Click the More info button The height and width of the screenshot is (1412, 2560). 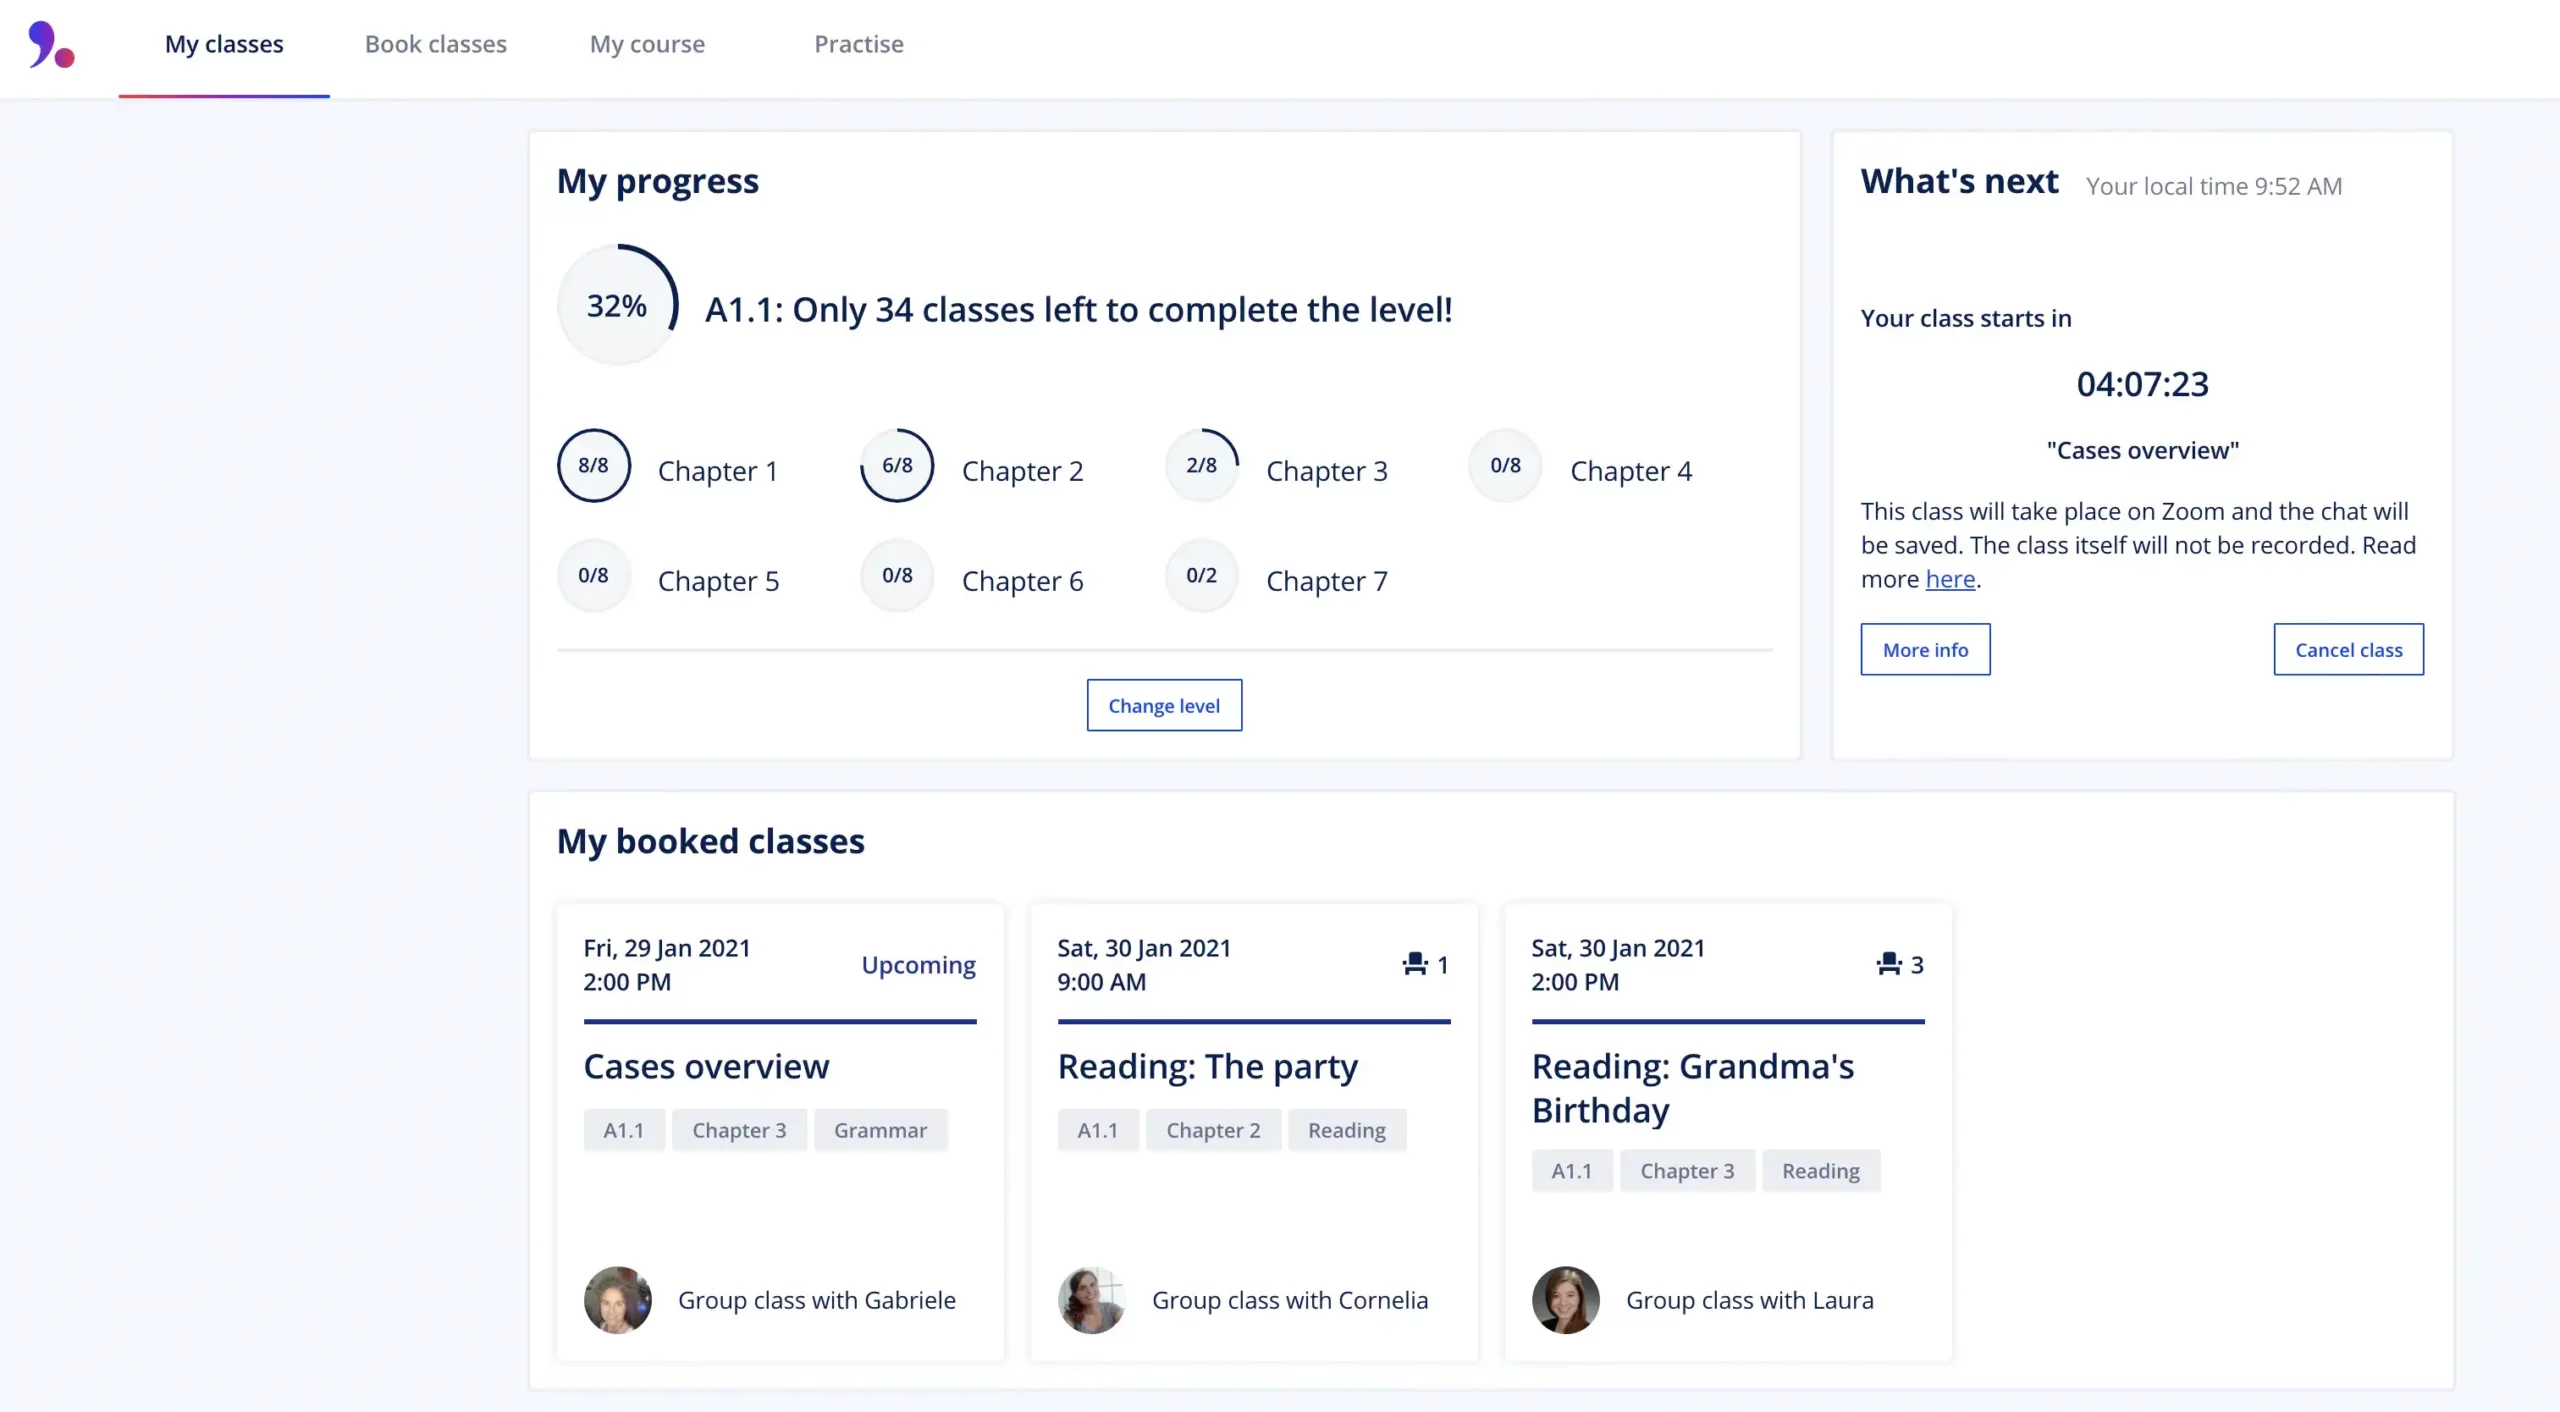(x=1925, y=650)
